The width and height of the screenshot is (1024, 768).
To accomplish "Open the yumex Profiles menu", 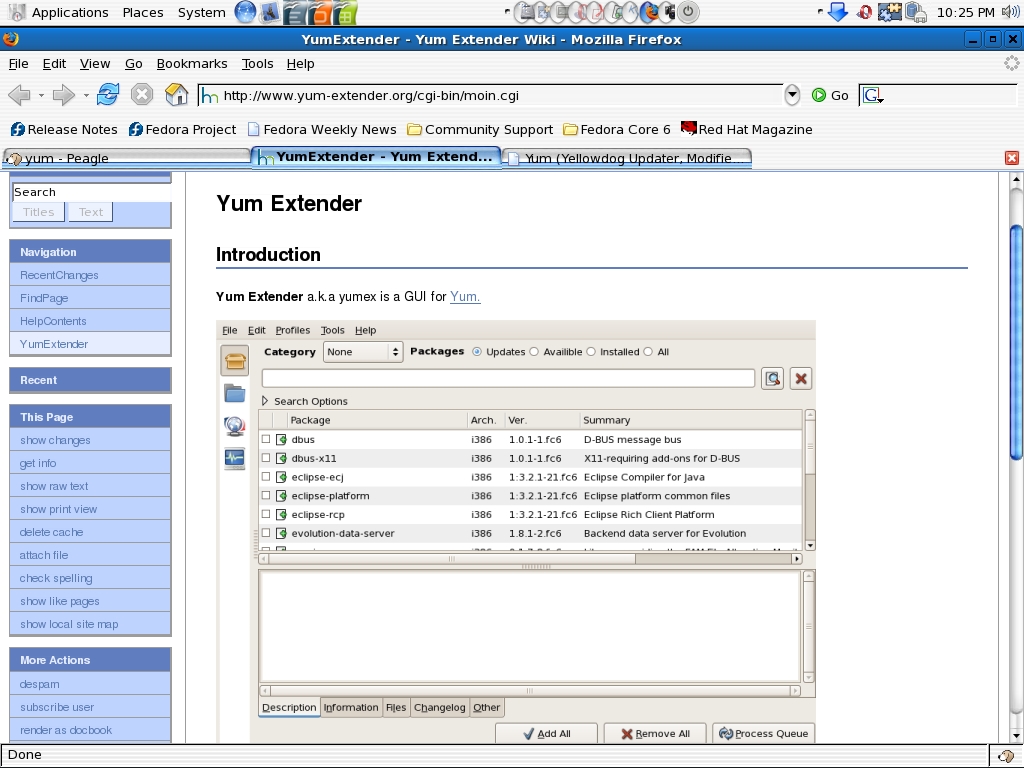I will coord(293,330).
